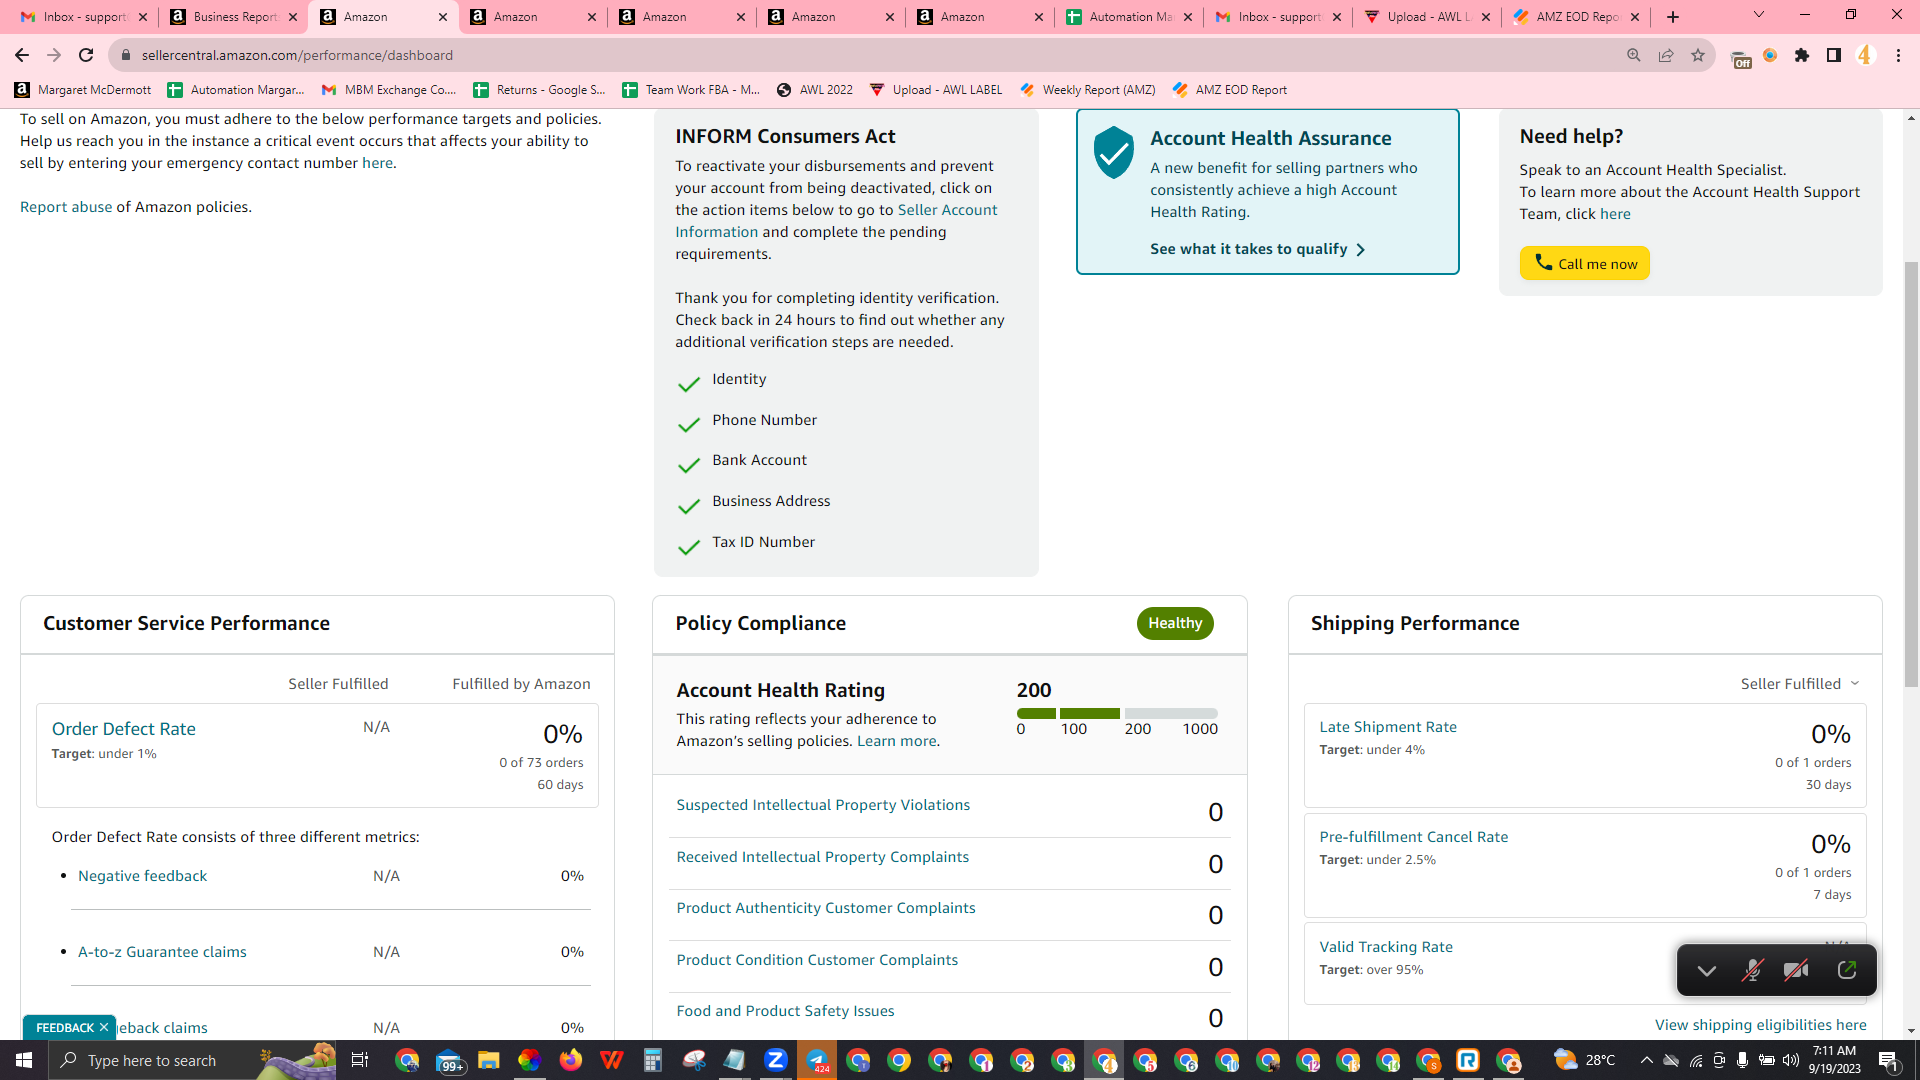Open the Weekly Report (AMZ) bookmark
This screenshot has width=1920, height=1080.
(x=1088, y=90)
